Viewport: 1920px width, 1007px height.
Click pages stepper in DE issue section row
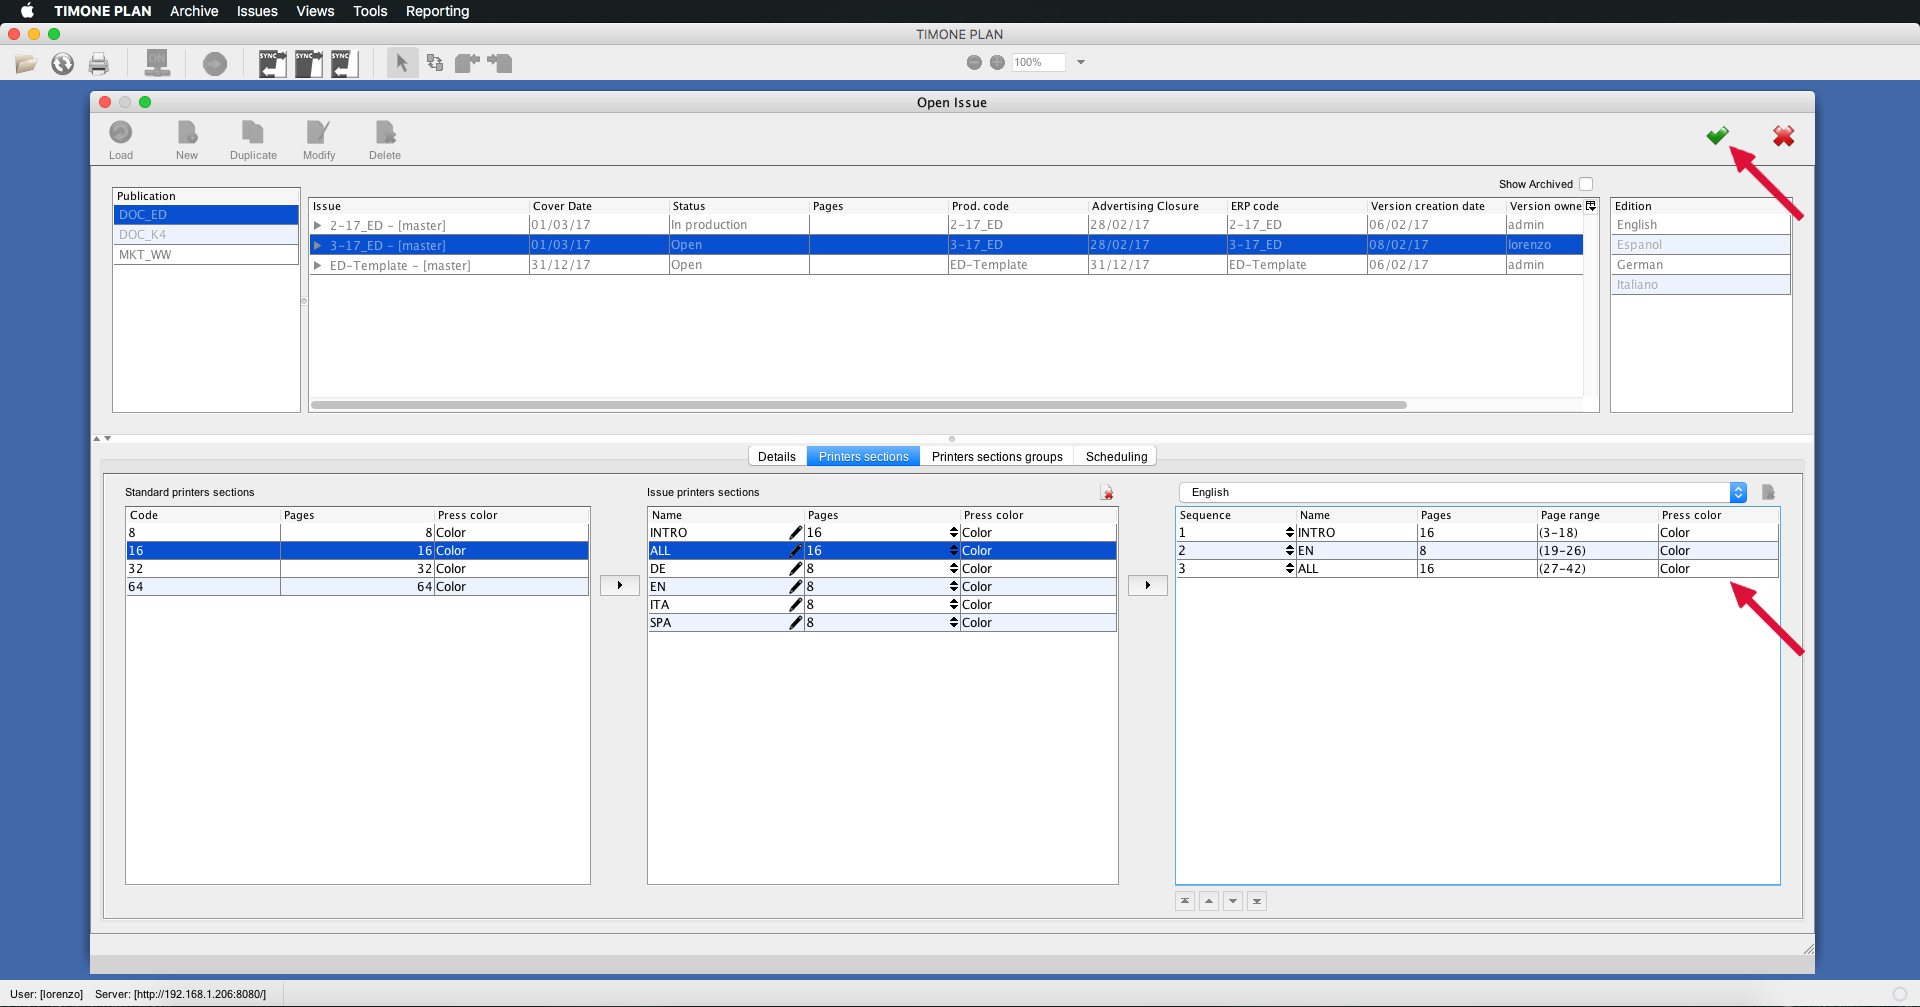coord(954,569)
